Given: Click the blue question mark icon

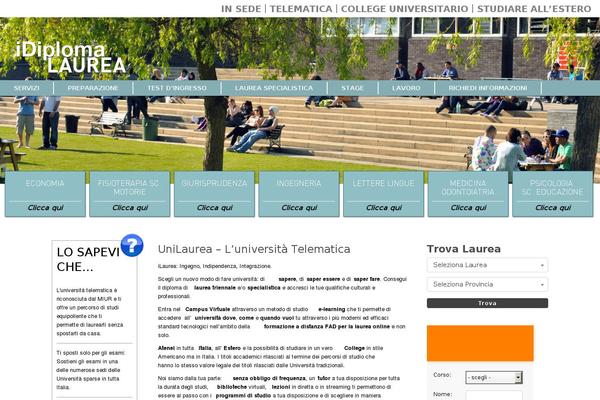Looking at the screenshot, I should point(132,245).
